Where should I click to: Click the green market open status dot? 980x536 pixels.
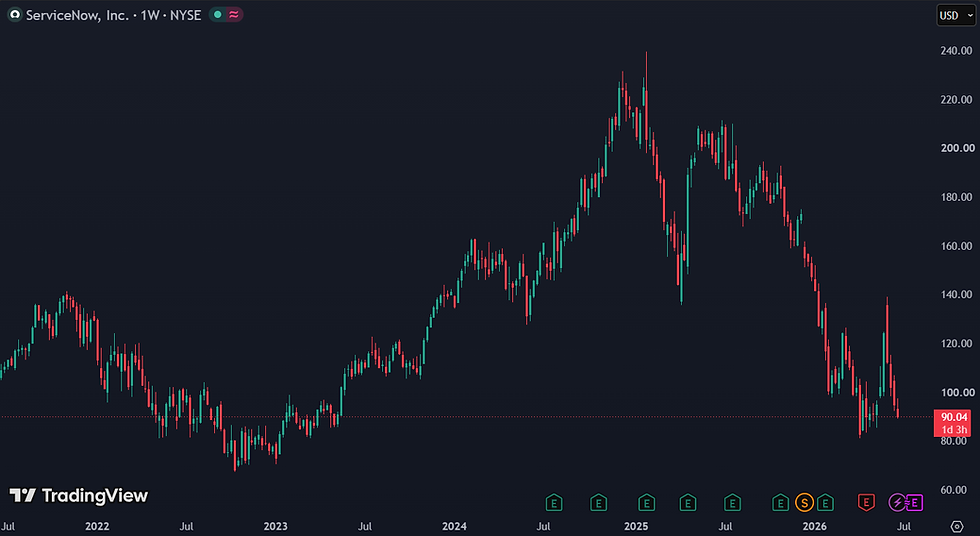coord(218,15)
